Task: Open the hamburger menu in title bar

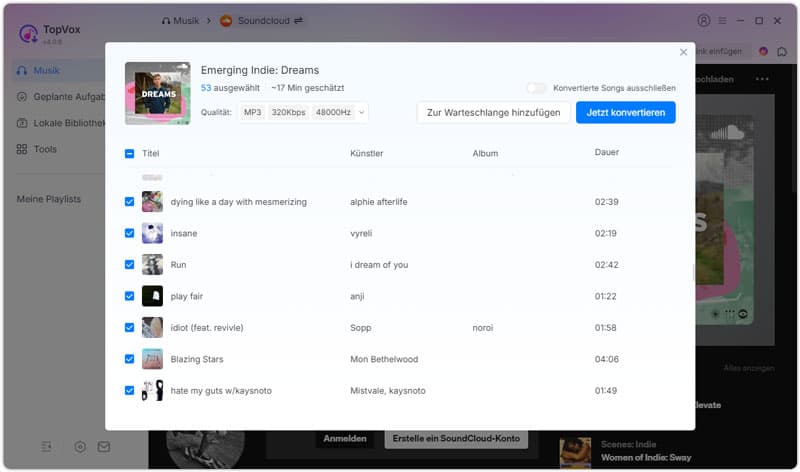Action: point(722,20)
